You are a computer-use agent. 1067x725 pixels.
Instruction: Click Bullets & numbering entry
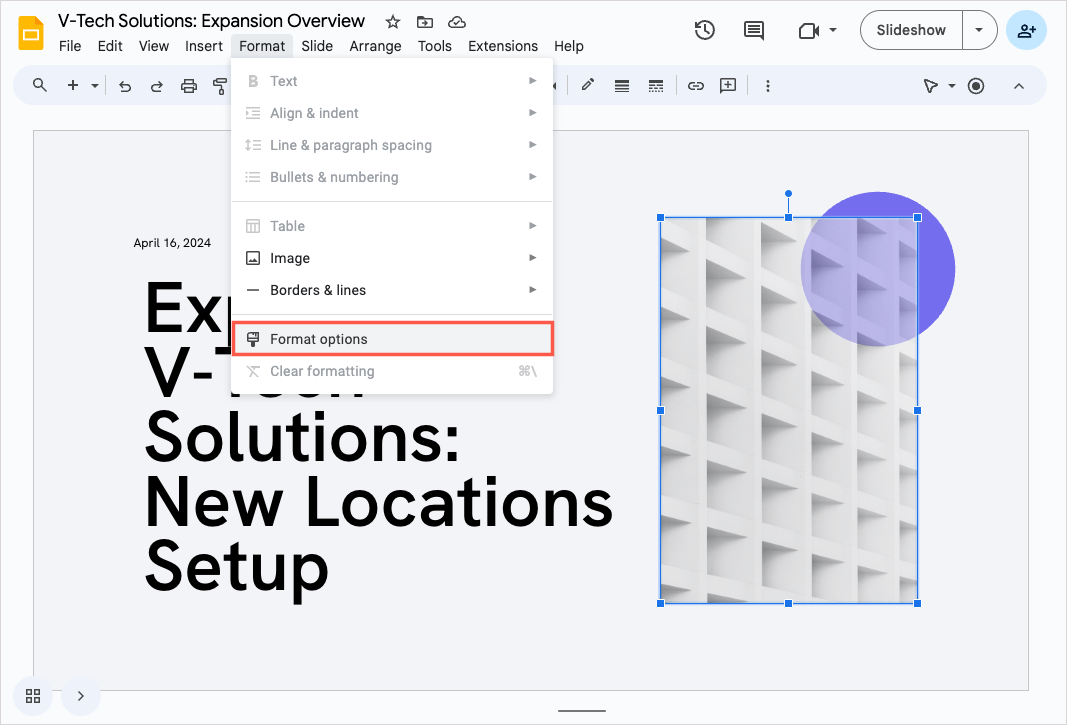(x=392, y=177)
